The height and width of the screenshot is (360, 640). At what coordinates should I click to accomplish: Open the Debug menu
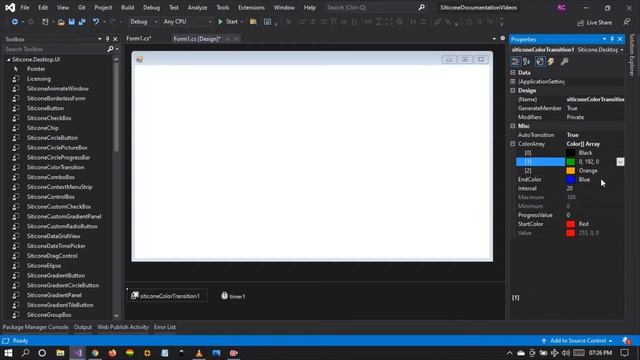point(151,7)
